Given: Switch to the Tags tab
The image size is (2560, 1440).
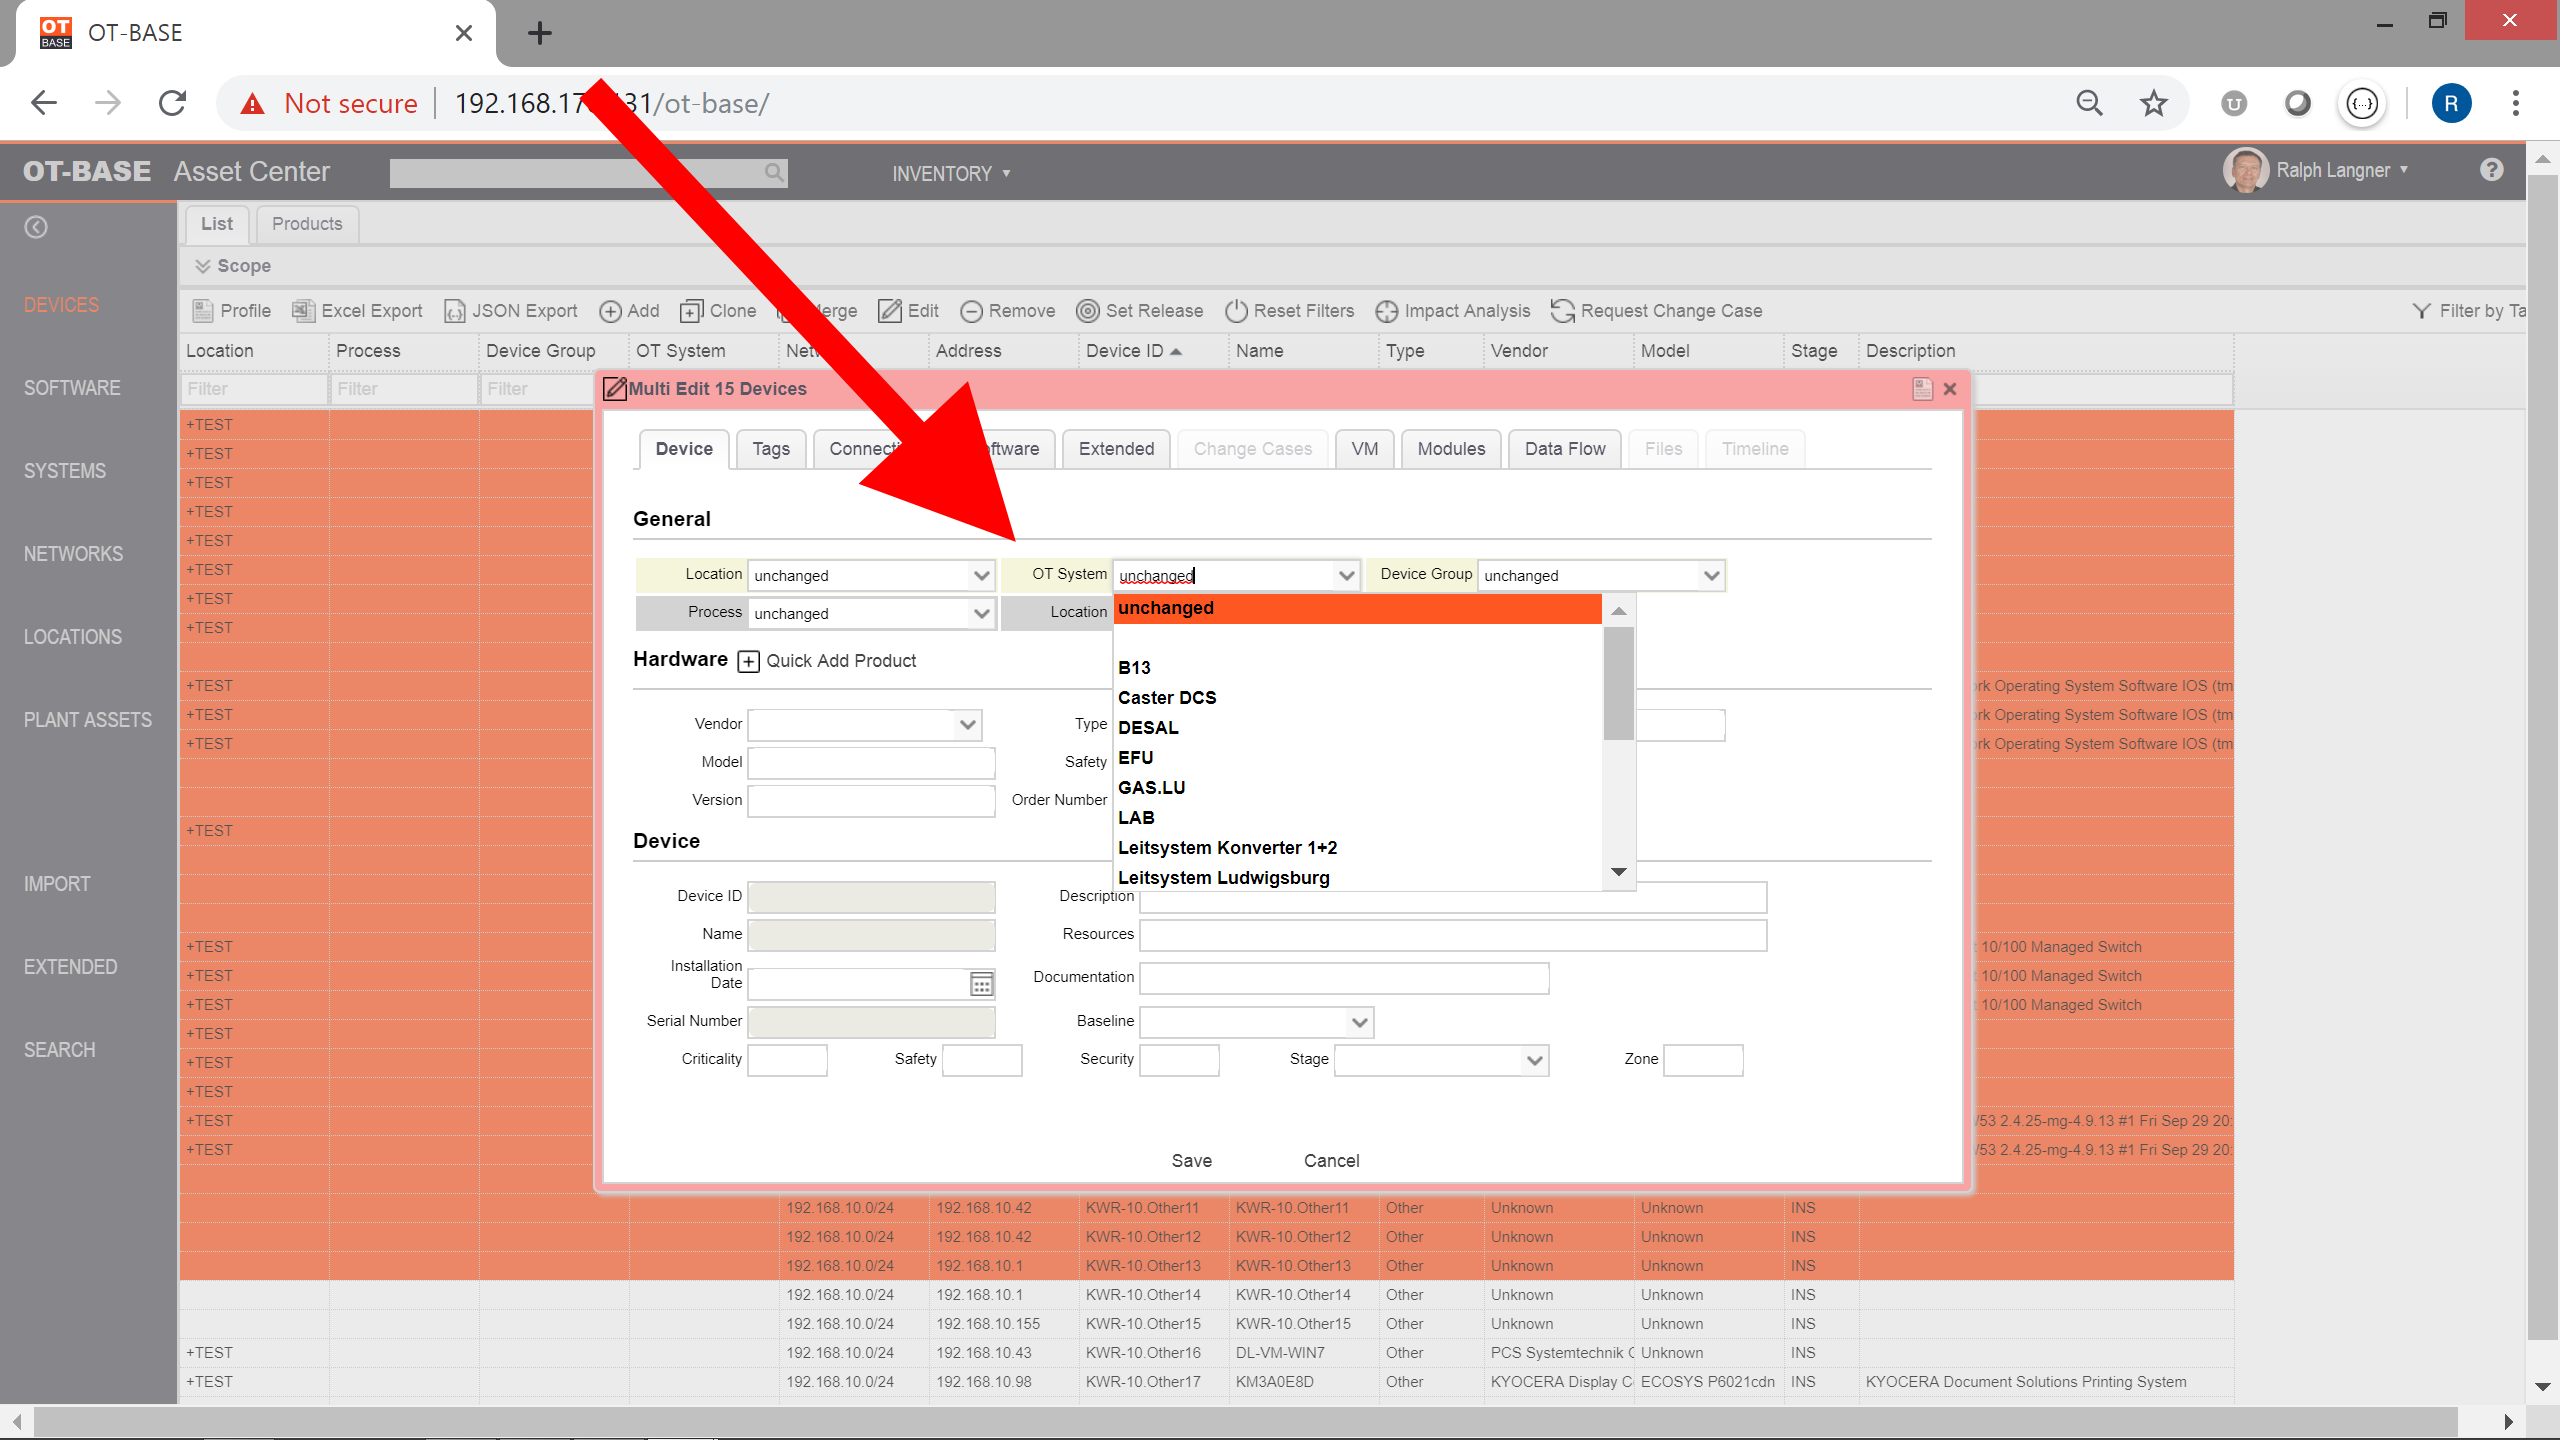Looking at the screenshot, I should click(771, 449).
